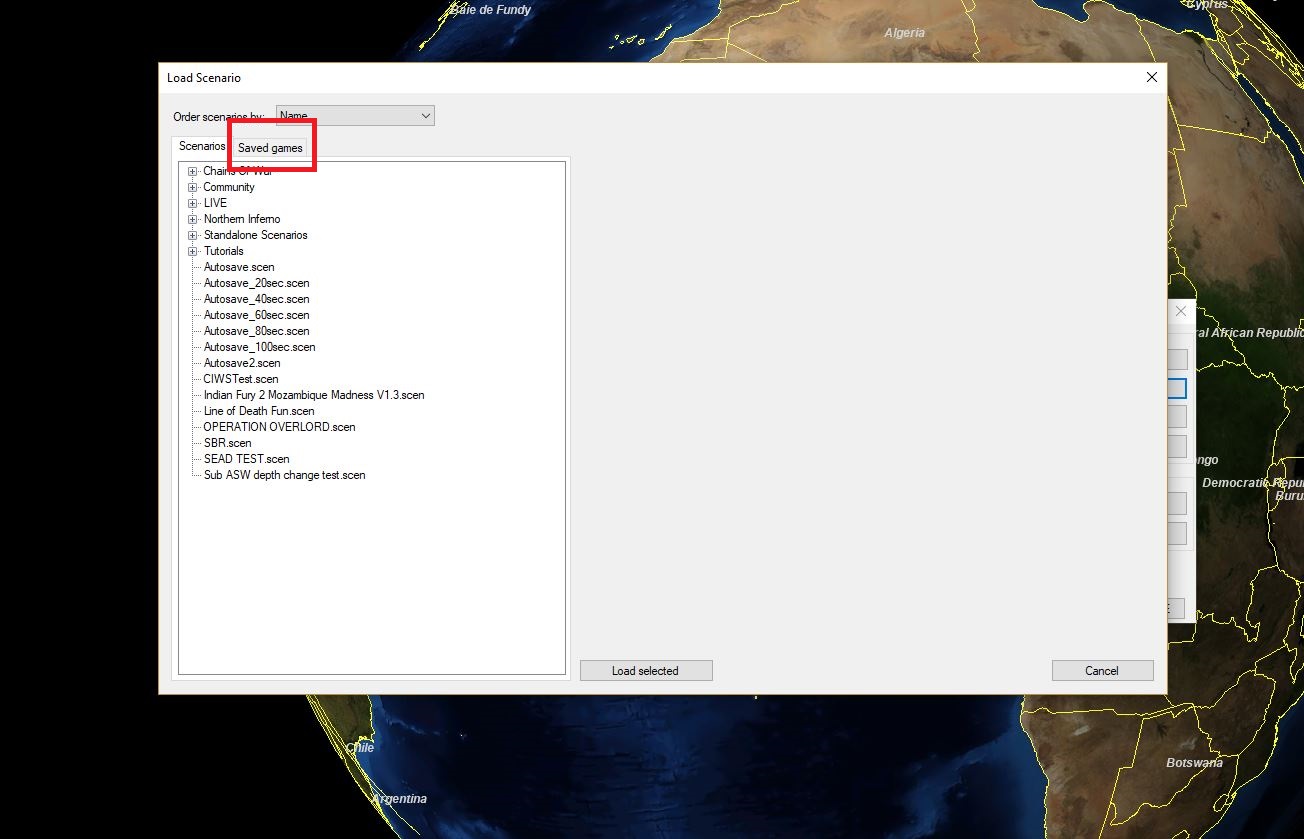Viewport: 1304px width, 839px height.
Task: Switch to the Saved games tab
Action: coord(270,148)
